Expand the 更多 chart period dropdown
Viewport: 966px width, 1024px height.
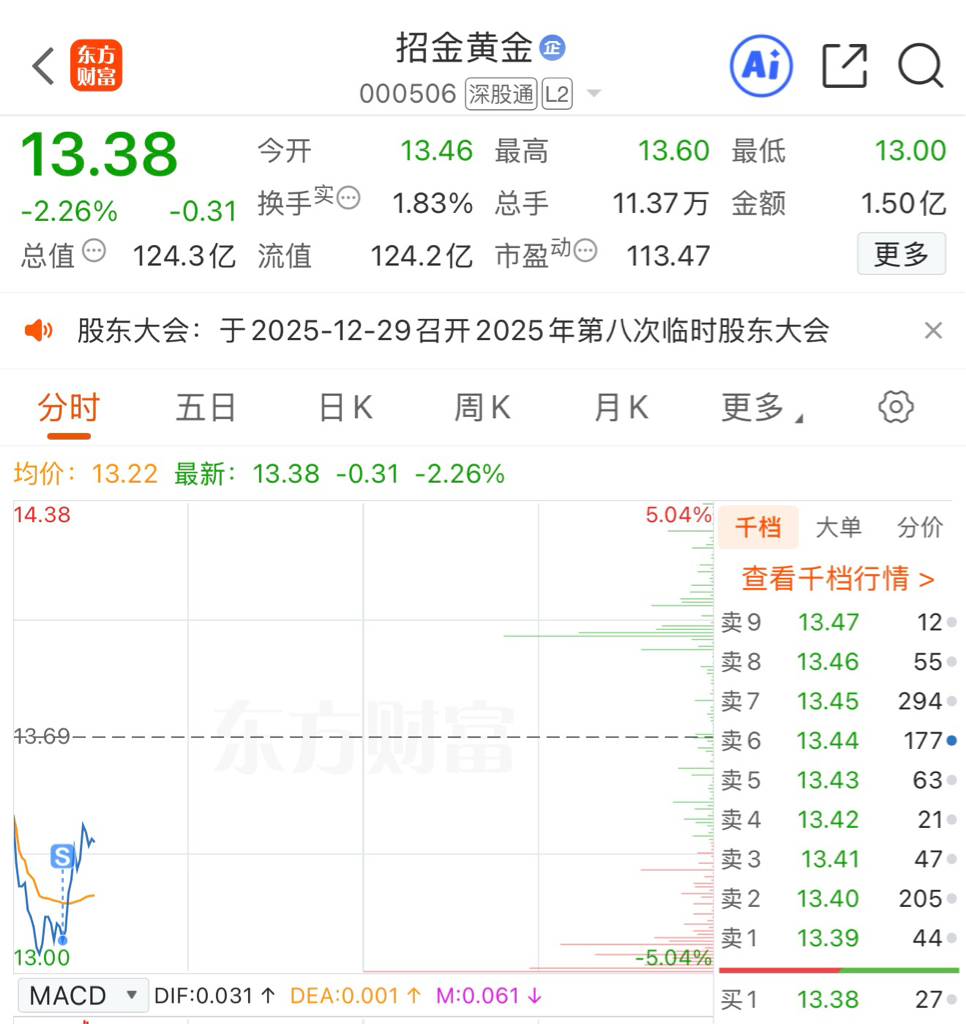tap(762, 409)
